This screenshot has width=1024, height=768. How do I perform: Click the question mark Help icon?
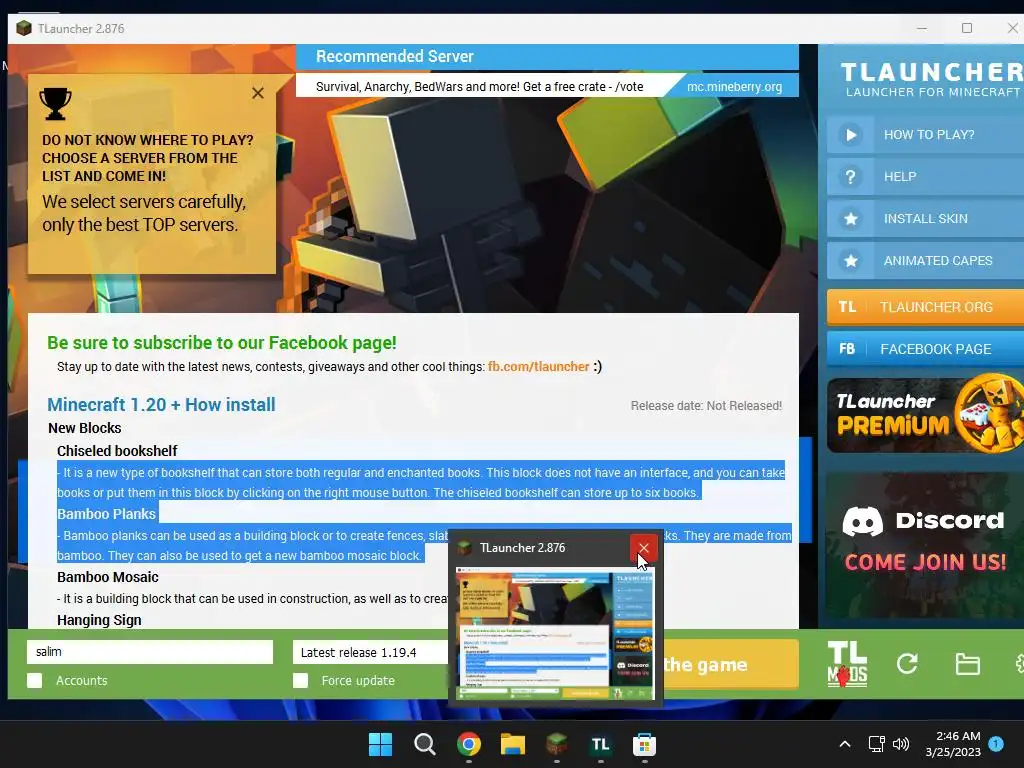[x=850, y=176]
